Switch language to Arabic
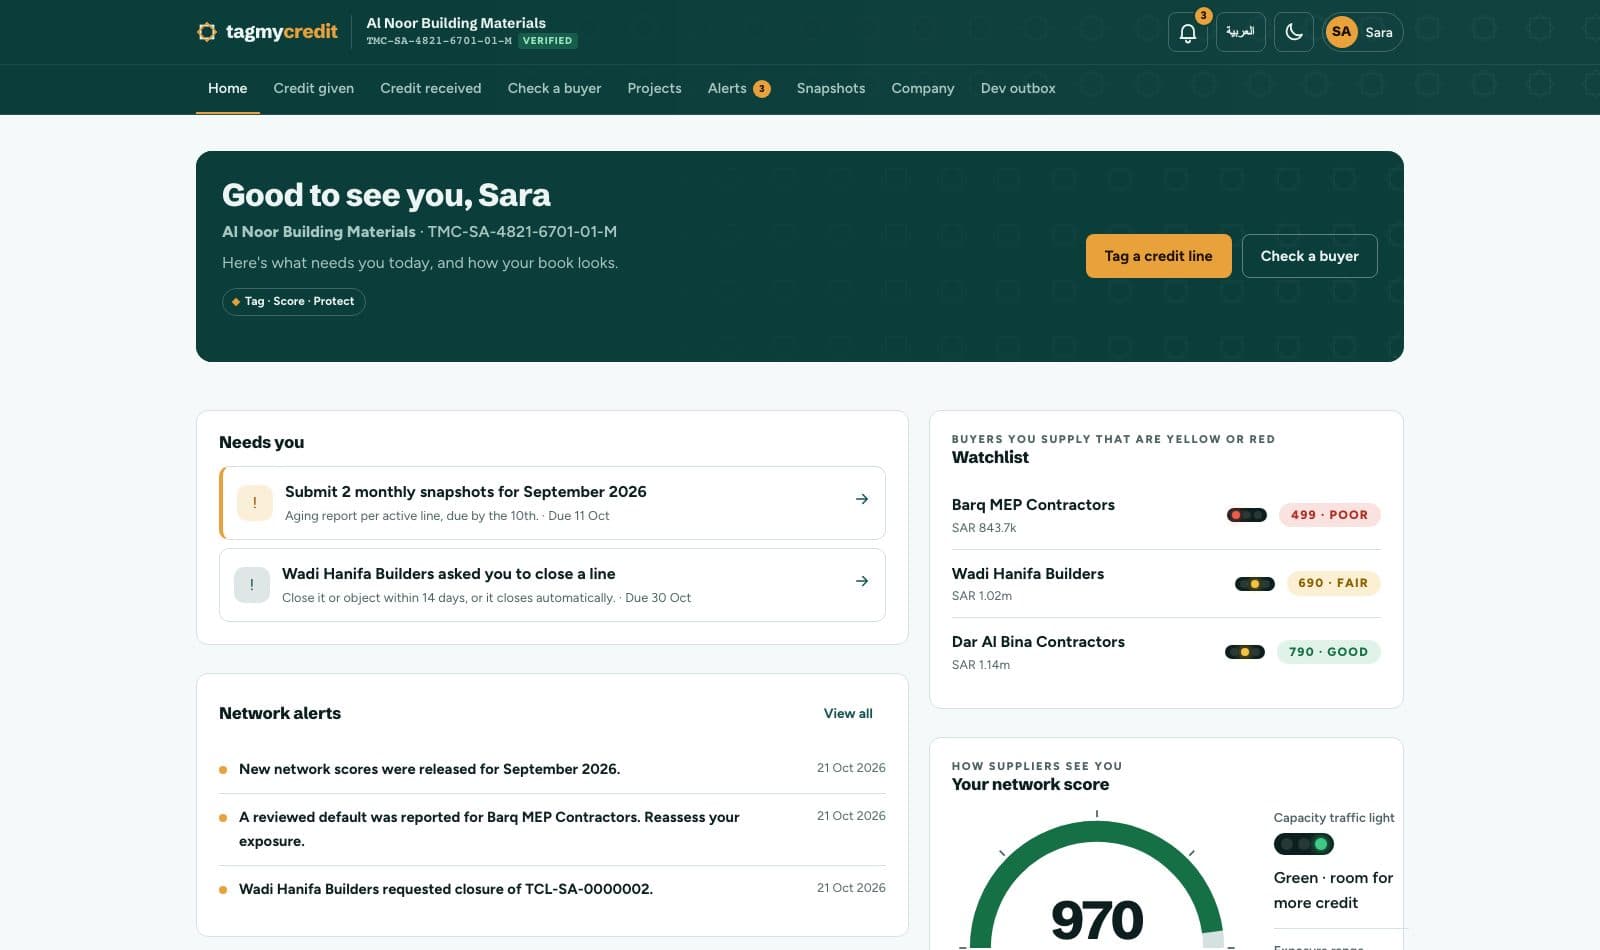1600x950 pixels. (x=1240, y=32)
